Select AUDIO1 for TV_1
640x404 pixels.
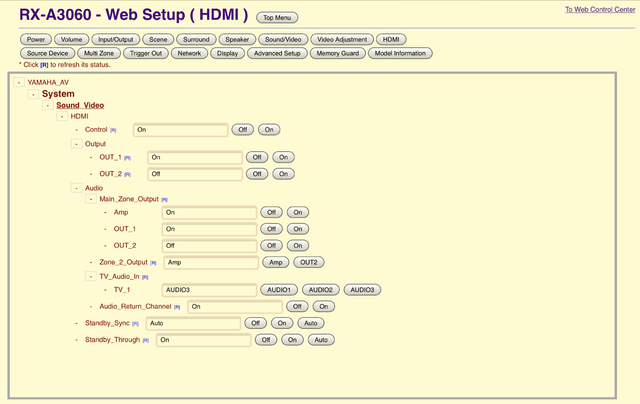point(279,290)
